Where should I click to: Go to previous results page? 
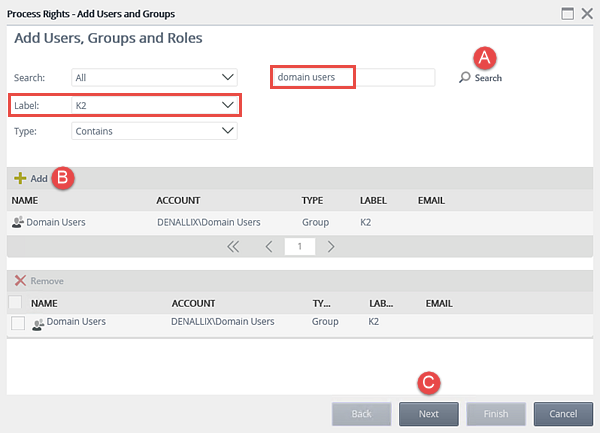[x=269, y=246]
